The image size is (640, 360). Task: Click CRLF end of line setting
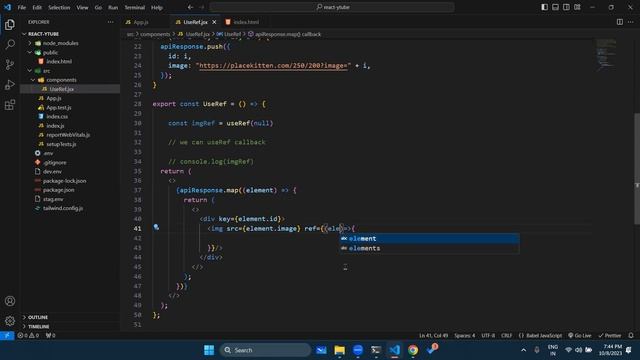click(507, 336)
